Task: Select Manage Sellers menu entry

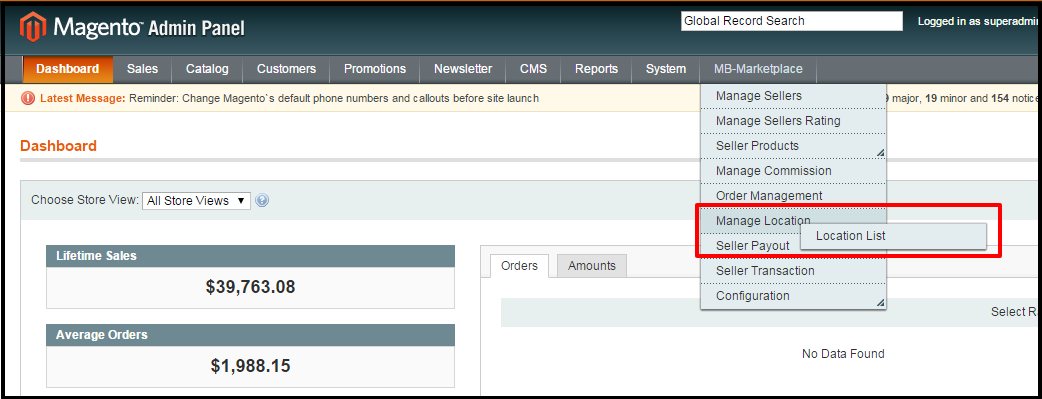Action: coord(793,96)
